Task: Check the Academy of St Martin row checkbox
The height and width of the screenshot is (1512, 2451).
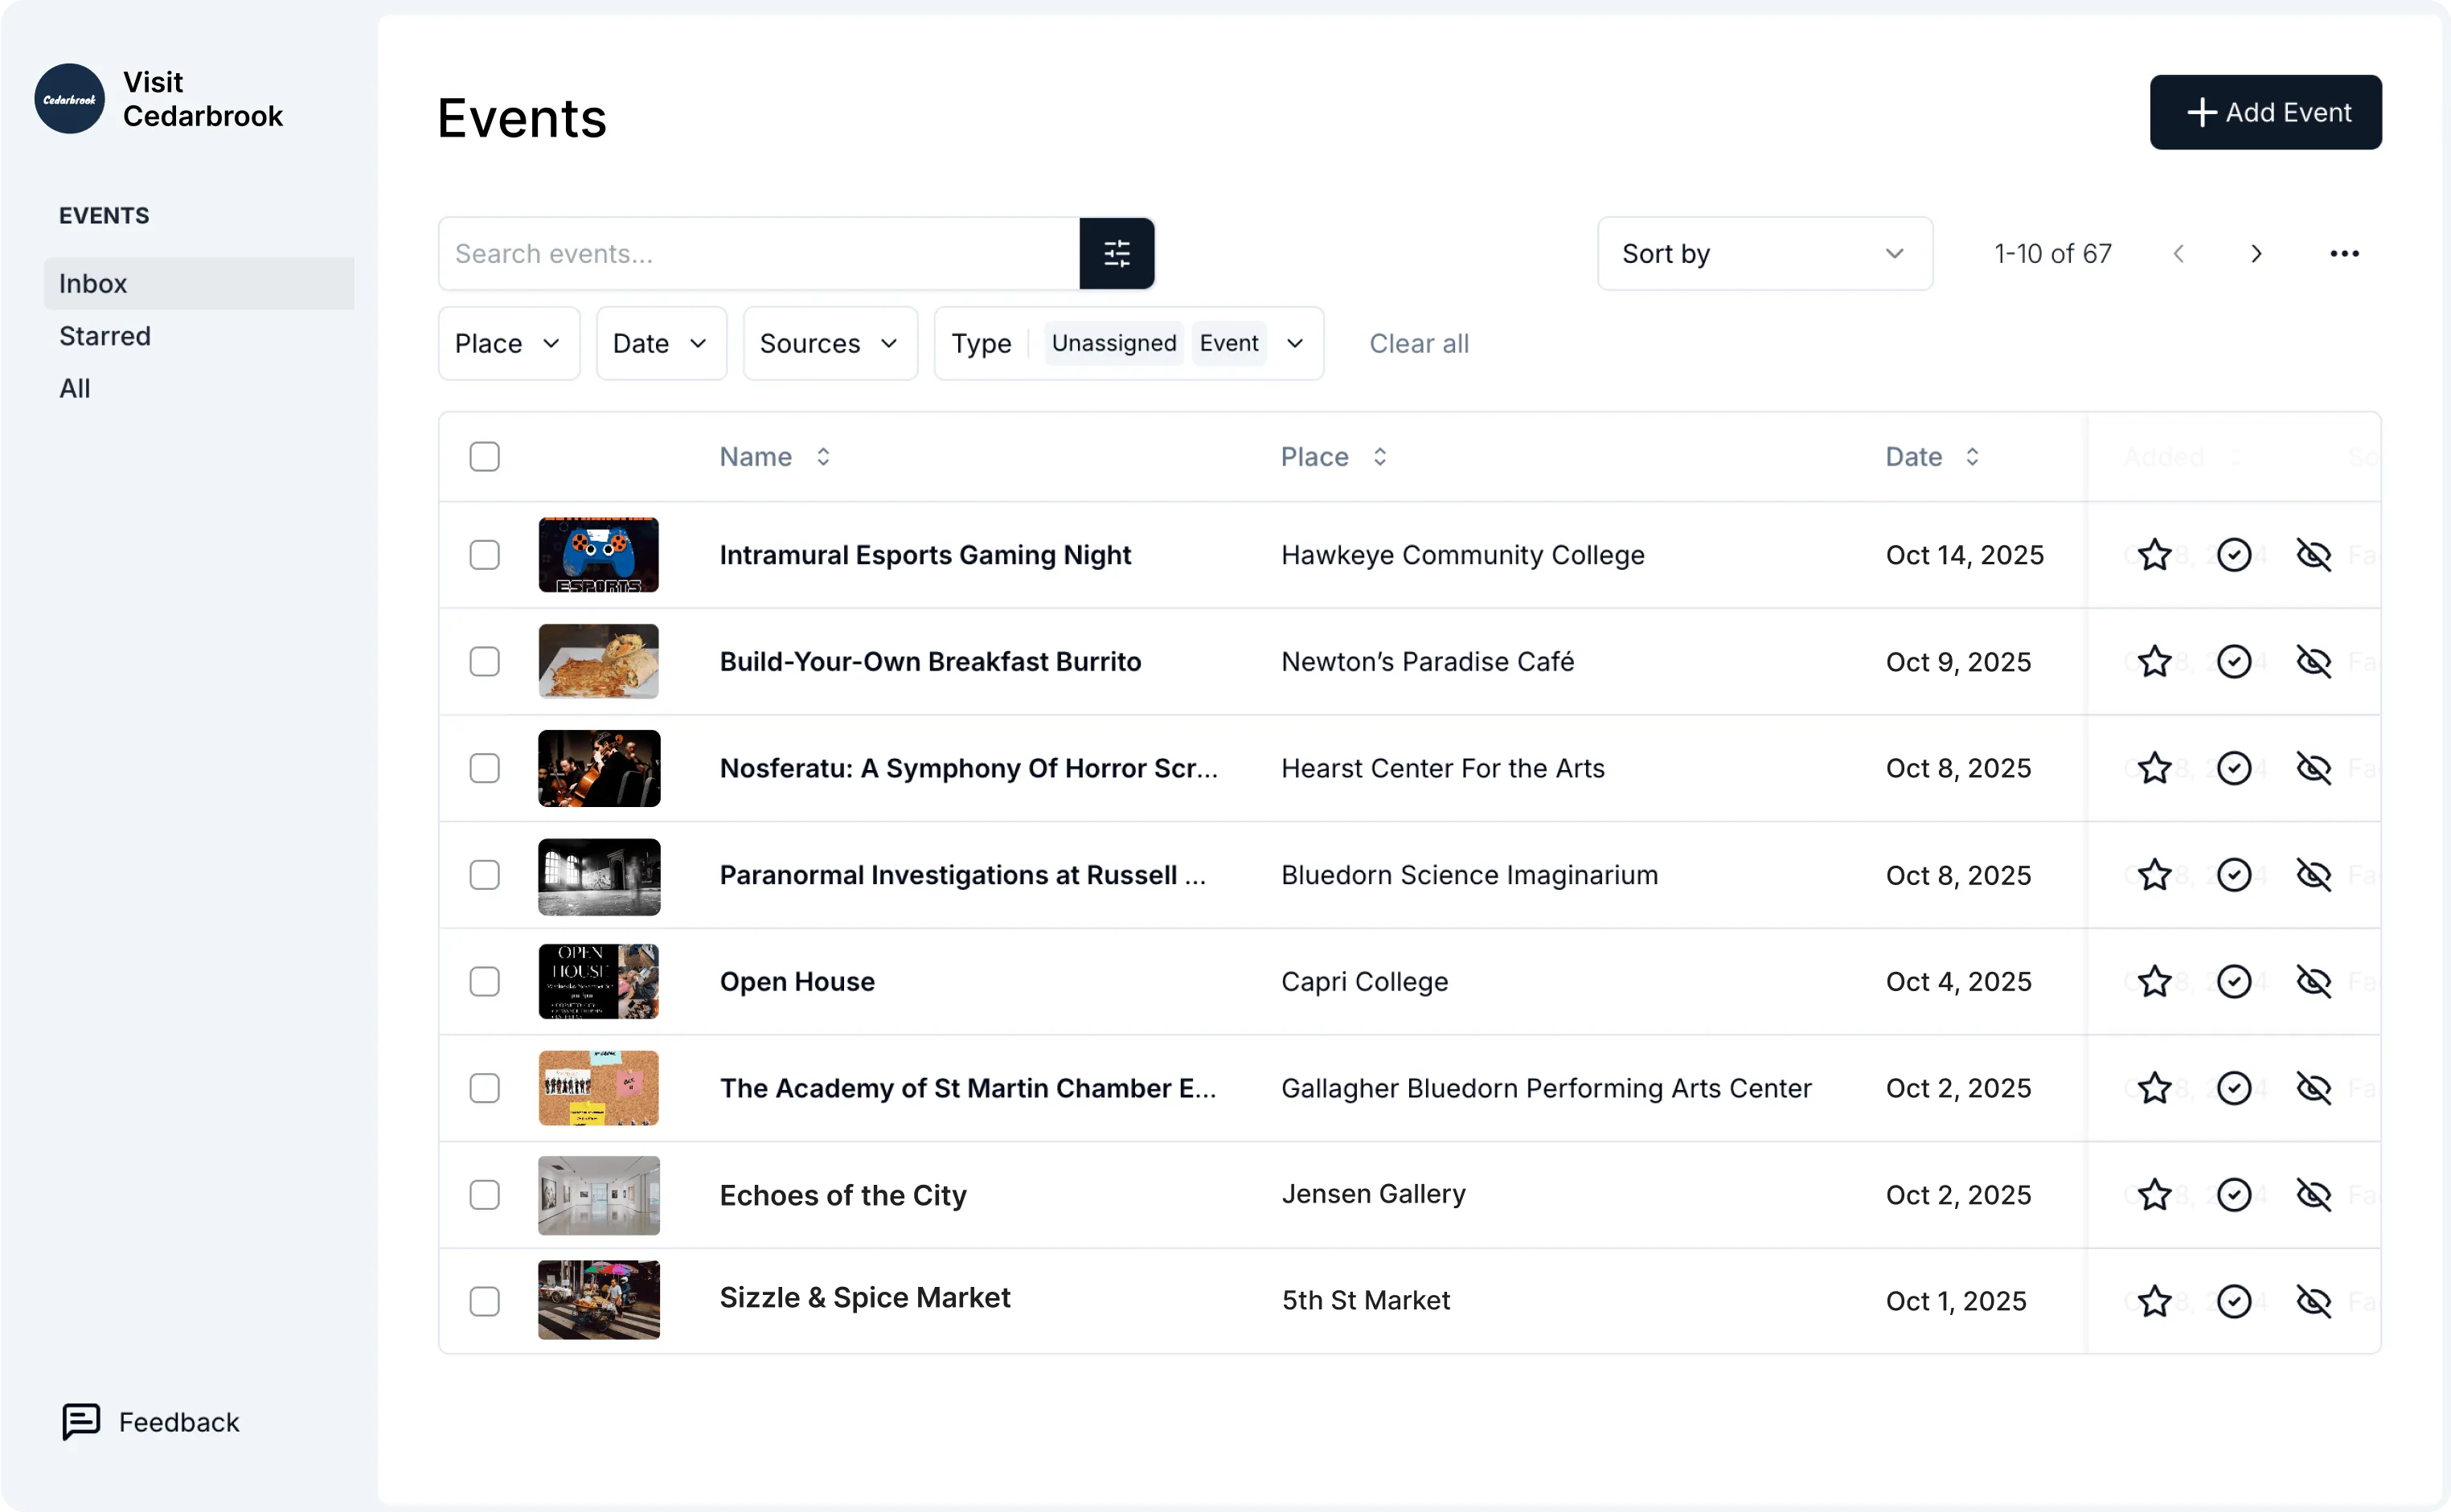Action: coord(484,1088)
